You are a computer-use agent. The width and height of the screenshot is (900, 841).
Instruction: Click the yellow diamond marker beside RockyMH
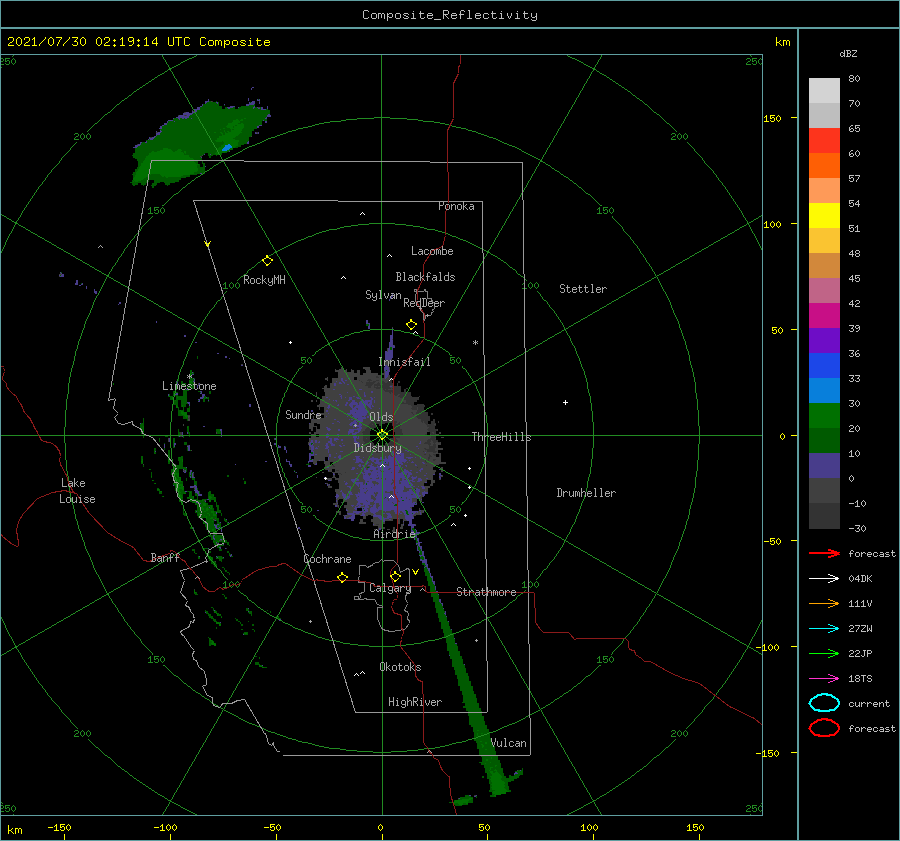(267, 261)
